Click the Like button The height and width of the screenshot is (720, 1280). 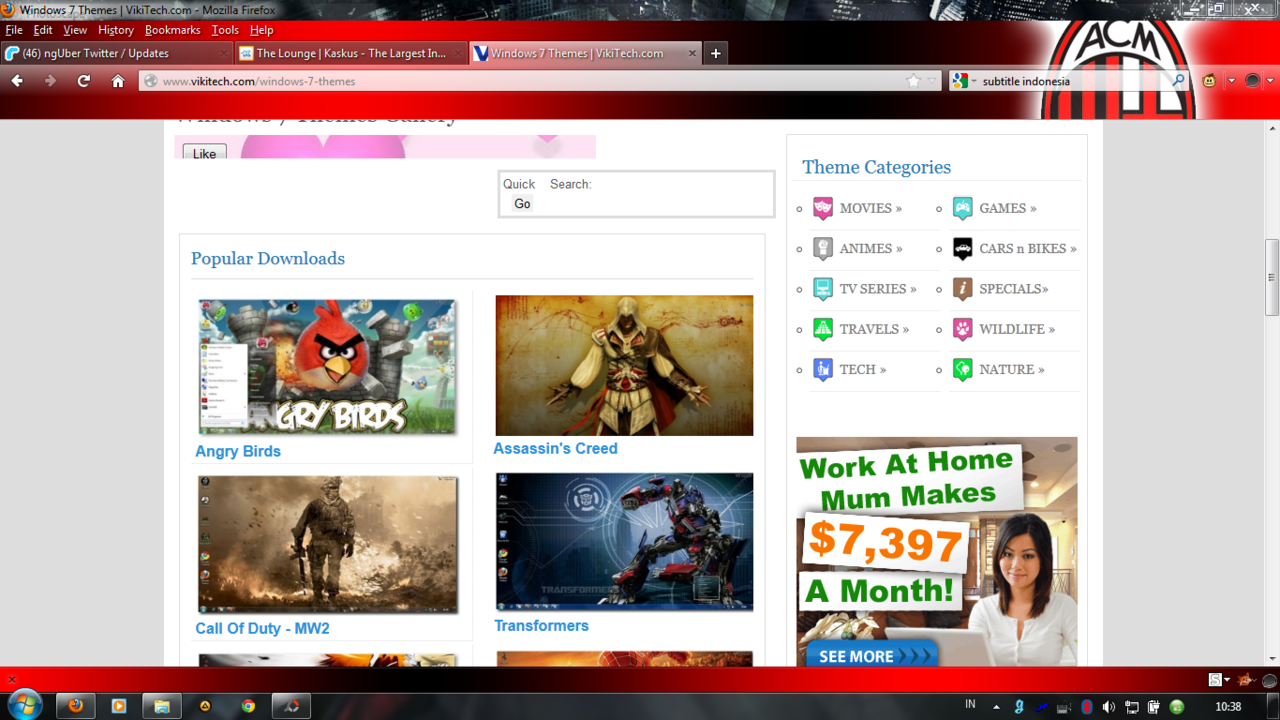pos(204,153)
